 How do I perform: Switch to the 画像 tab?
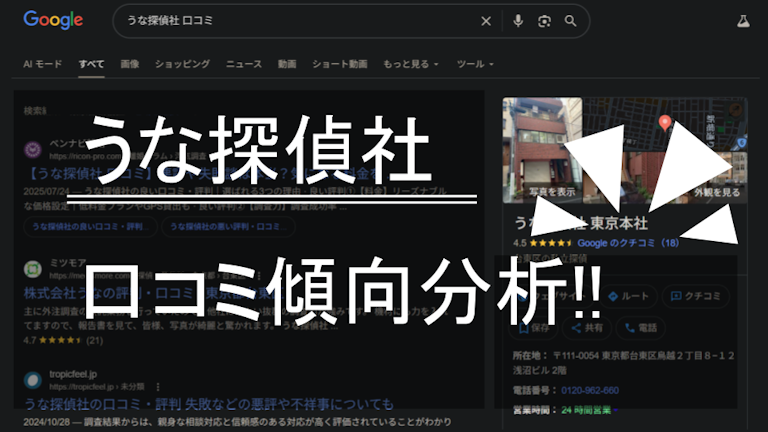coord(130,64)
